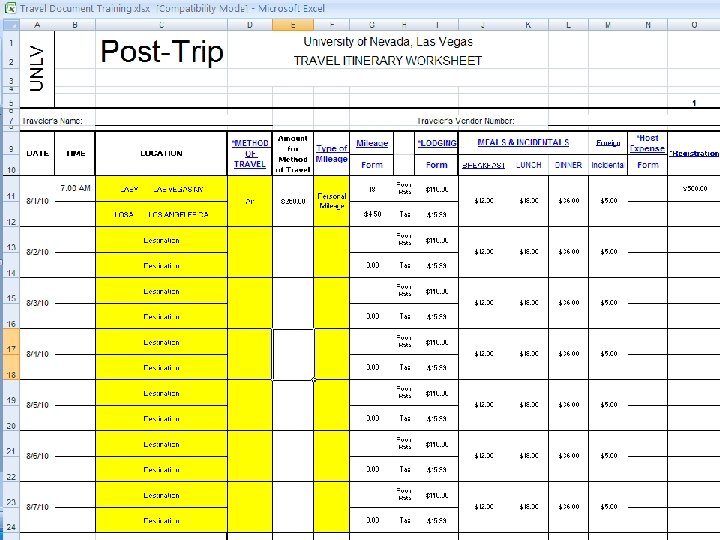Select column O header
Viewport: 720px width, 540px height.
(x=694, y=25)
